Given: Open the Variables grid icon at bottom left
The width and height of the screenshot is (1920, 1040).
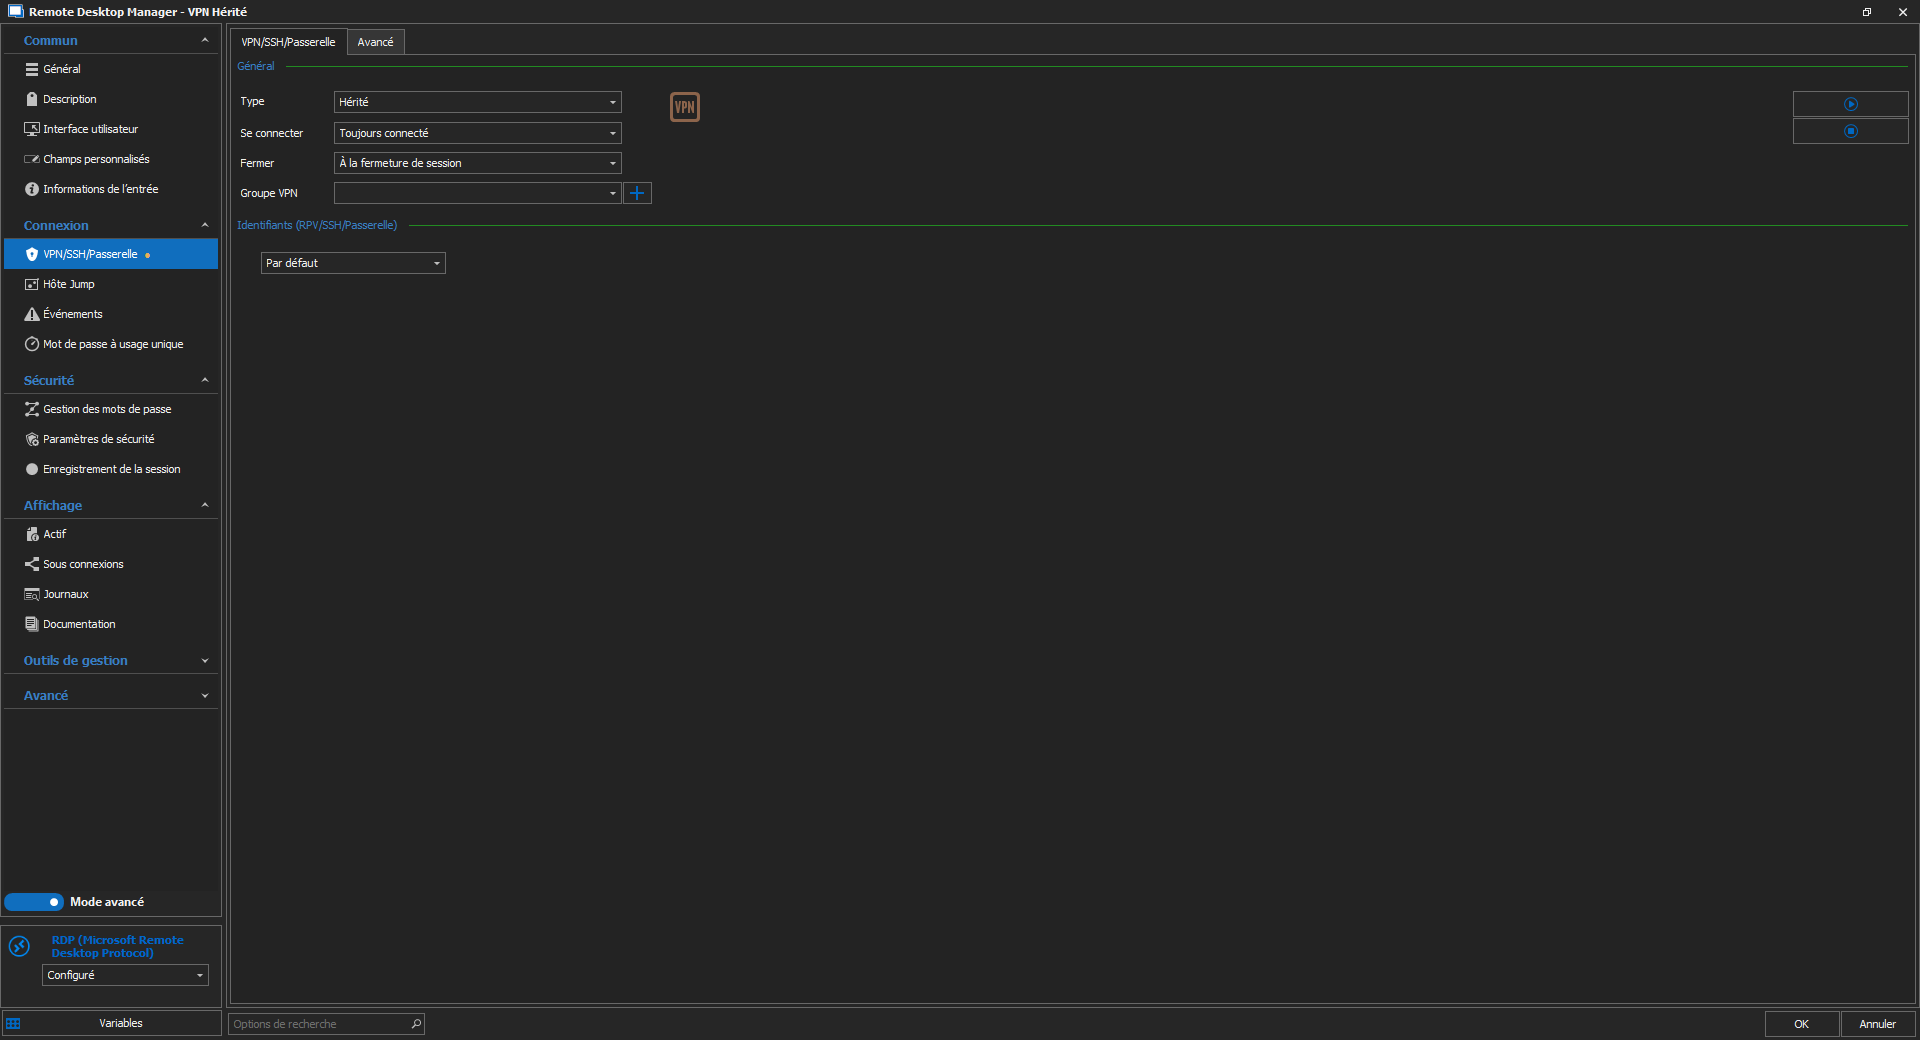Looking at the screenshot, I should click(x=13, y=1023).
